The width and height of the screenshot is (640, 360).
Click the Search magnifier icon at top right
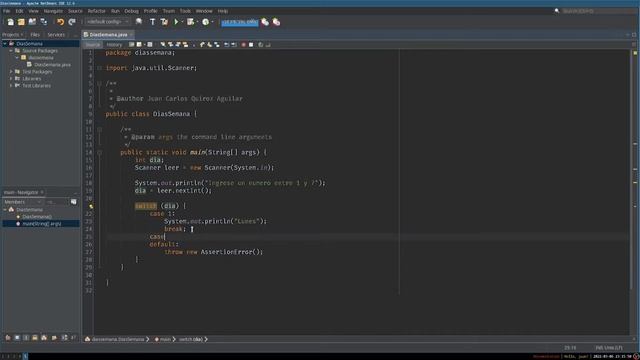557,11
